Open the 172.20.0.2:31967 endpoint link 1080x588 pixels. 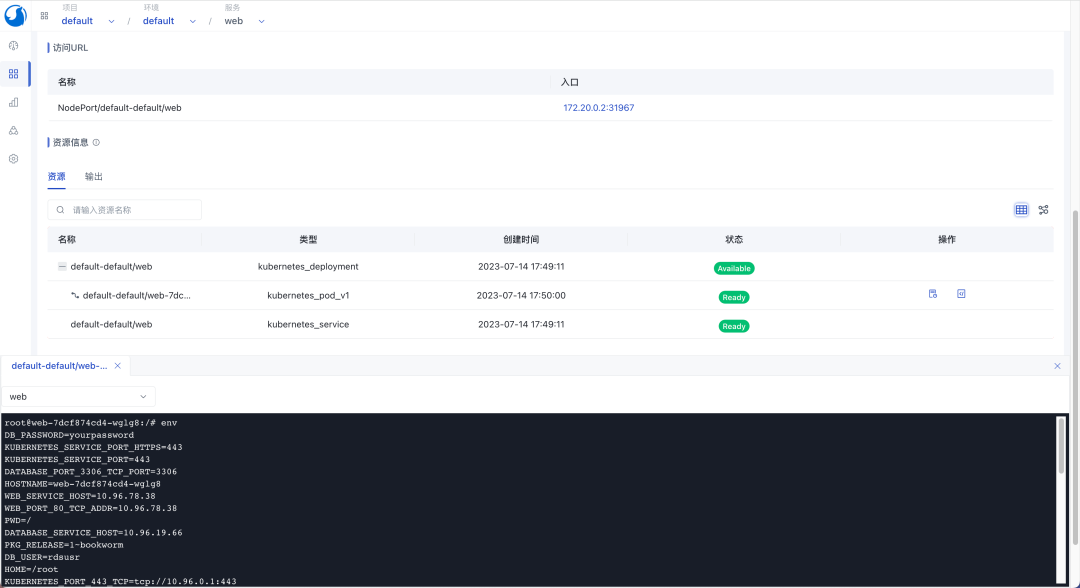[x=599, y=108]
